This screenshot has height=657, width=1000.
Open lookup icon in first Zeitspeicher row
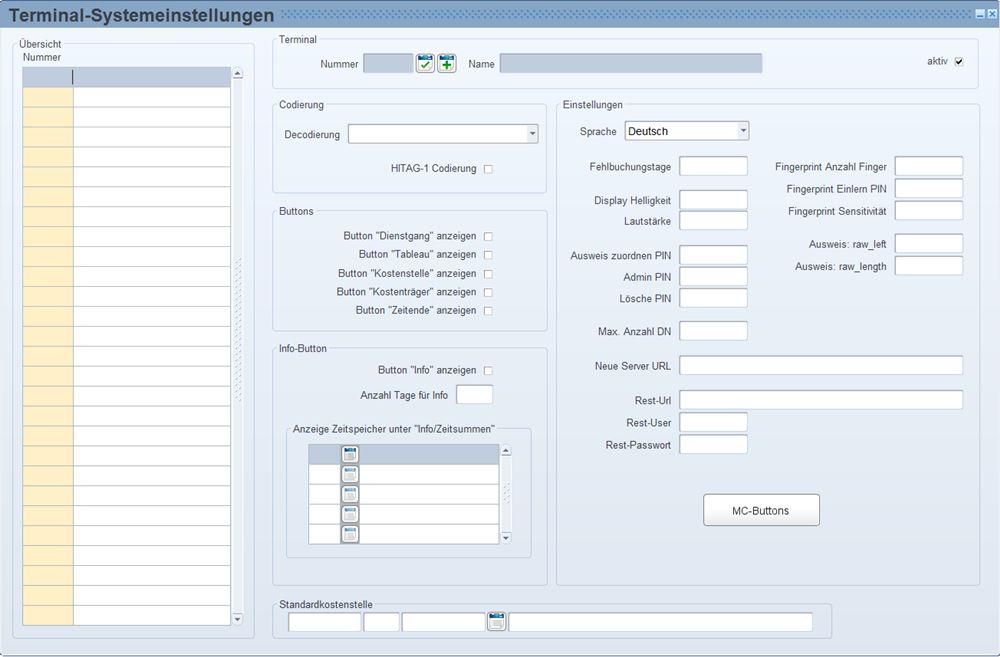click(349, 454)
